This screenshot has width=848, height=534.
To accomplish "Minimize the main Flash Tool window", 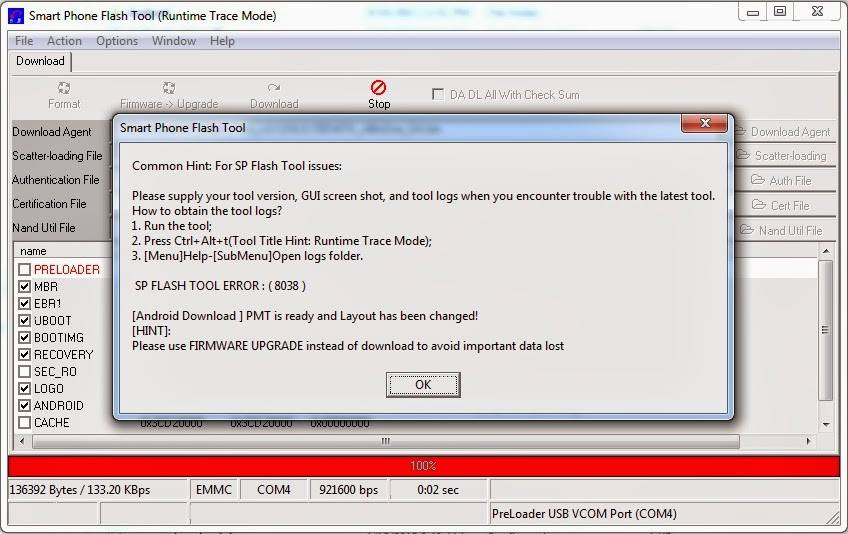I will (753, 12).
